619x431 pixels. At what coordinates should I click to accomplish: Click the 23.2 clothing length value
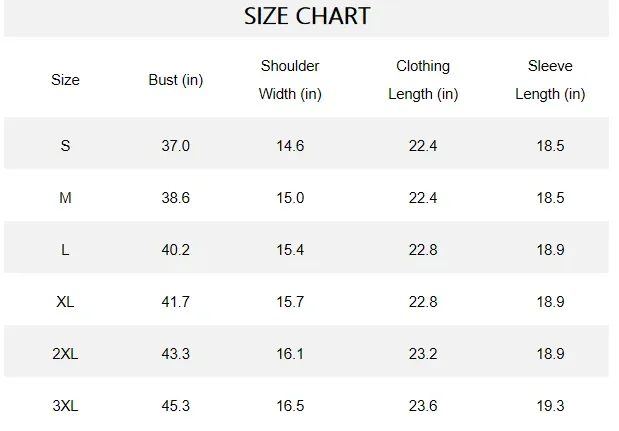point(423,354)
